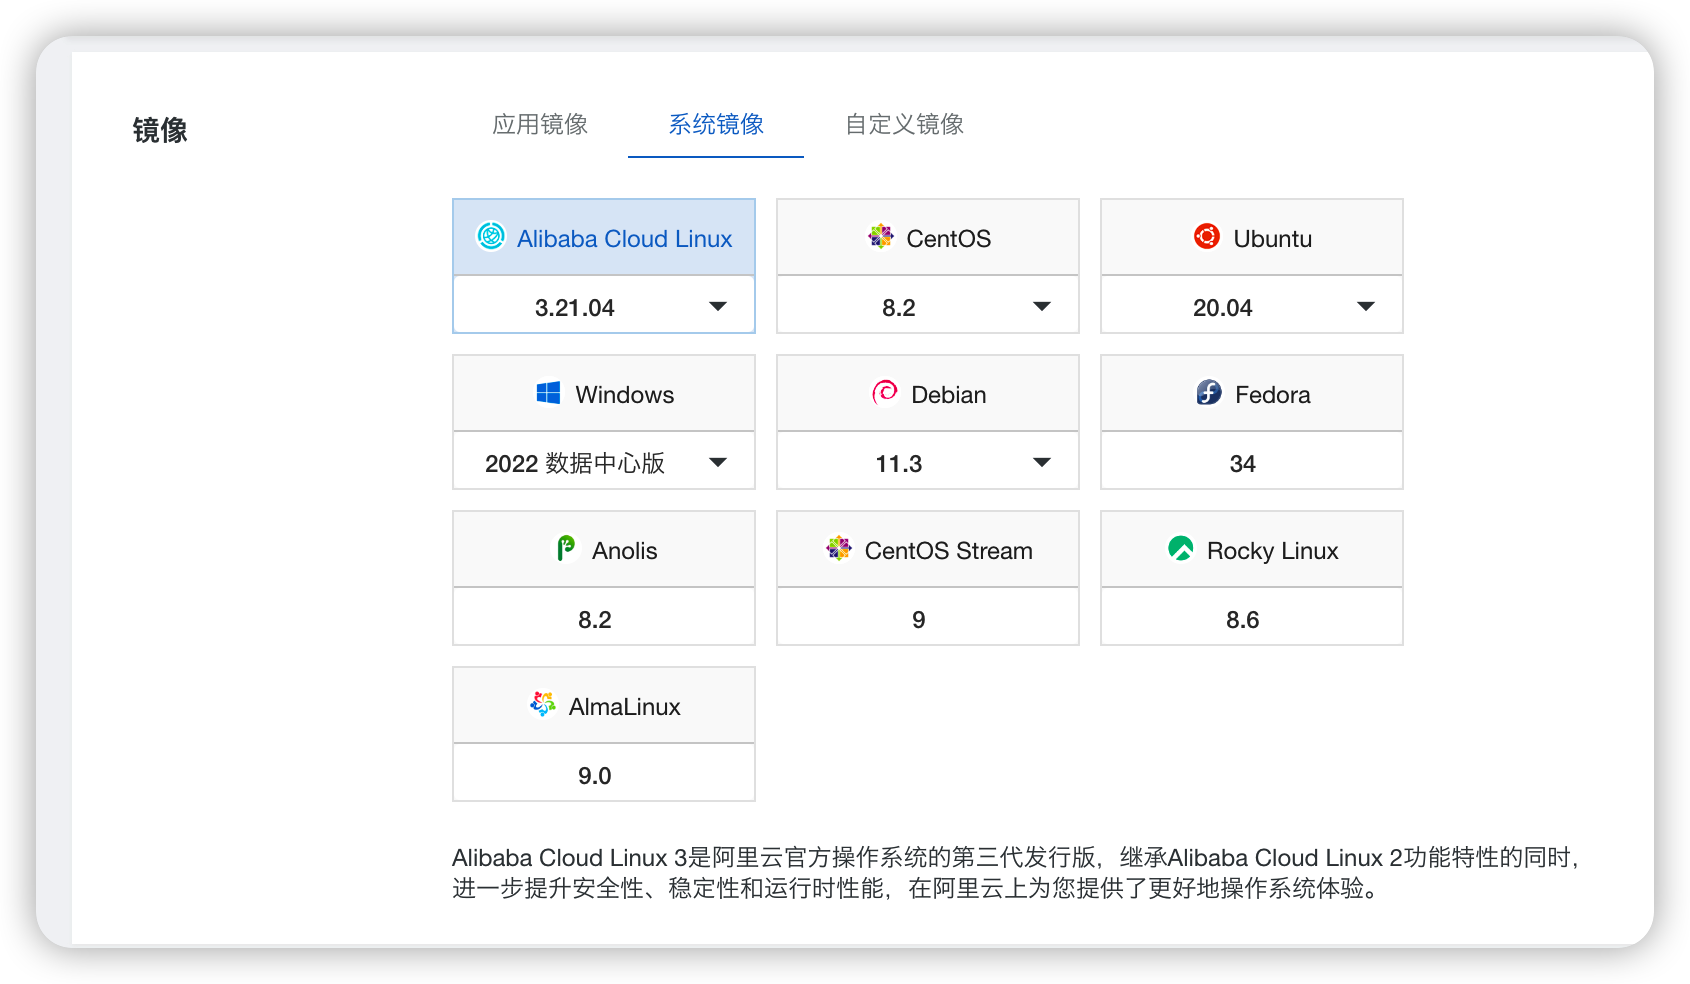
Task: Switch to the 自定义镜像 tab
Action: coord(904,124)
